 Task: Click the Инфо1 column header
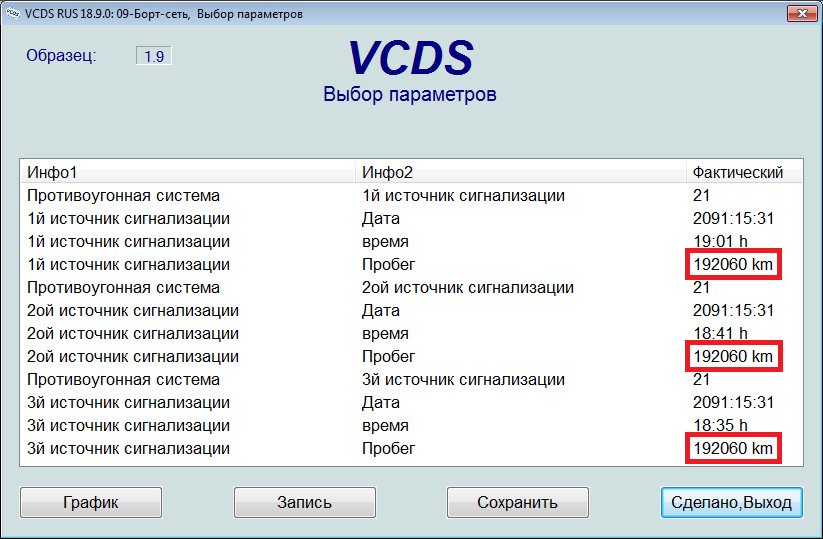tap(188, 172)
